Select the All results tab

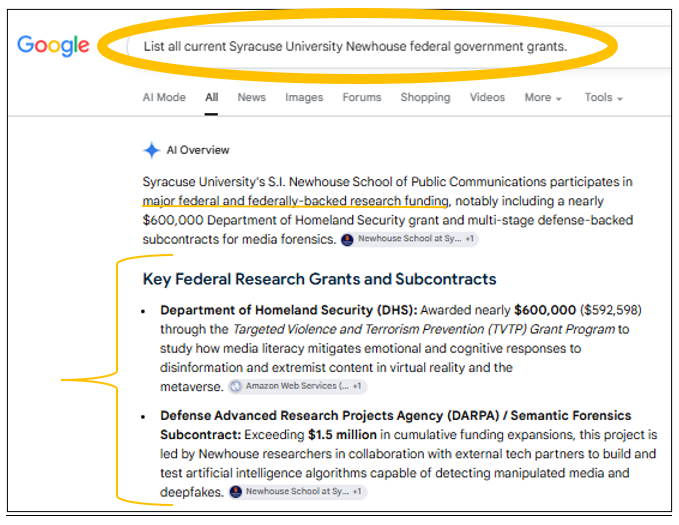(x=211, y=97)
